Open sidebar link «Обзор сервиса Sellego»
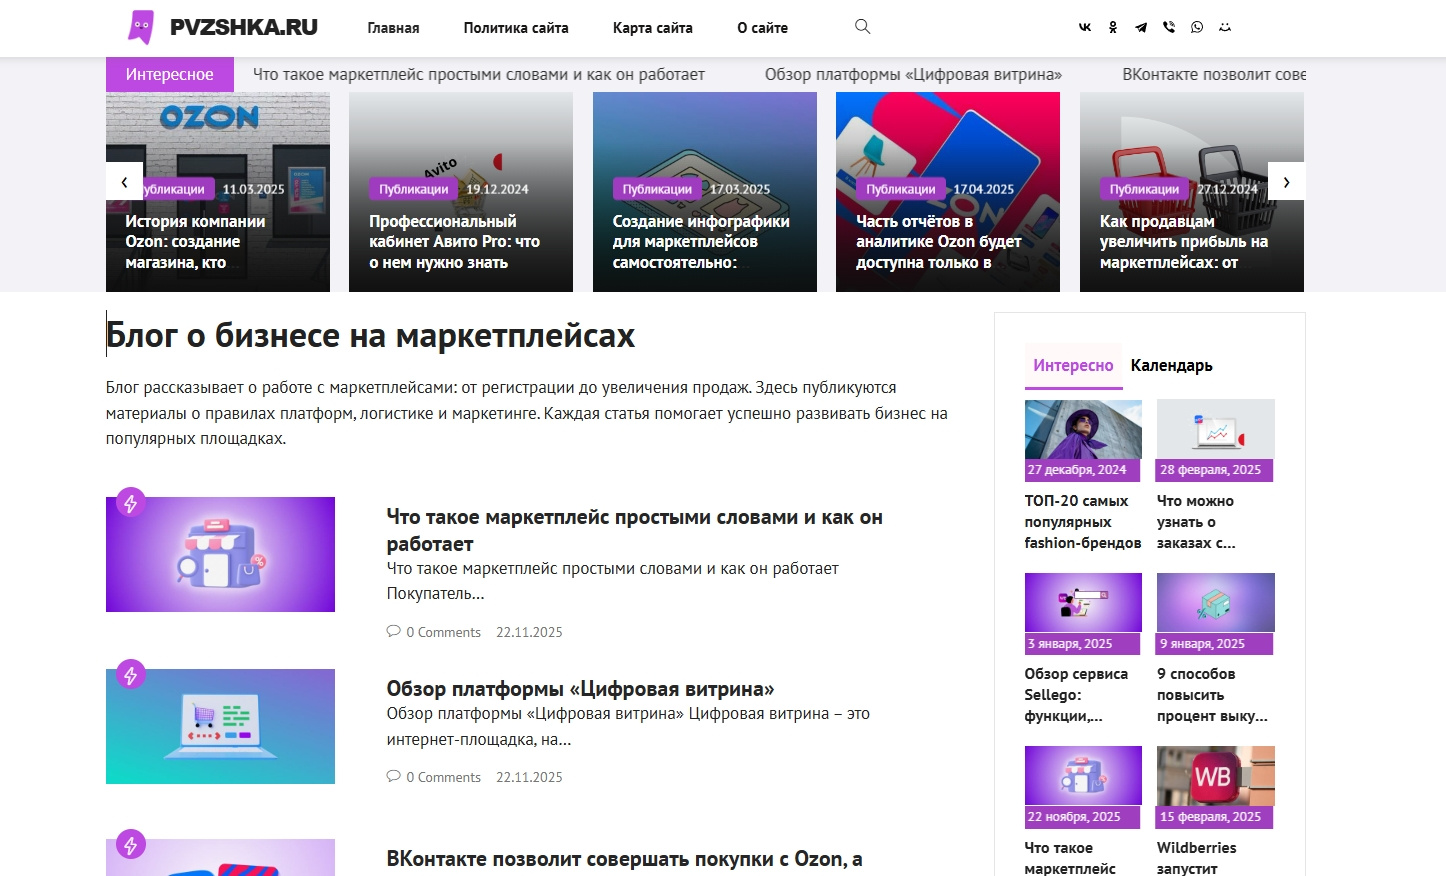 [1076, 695]
